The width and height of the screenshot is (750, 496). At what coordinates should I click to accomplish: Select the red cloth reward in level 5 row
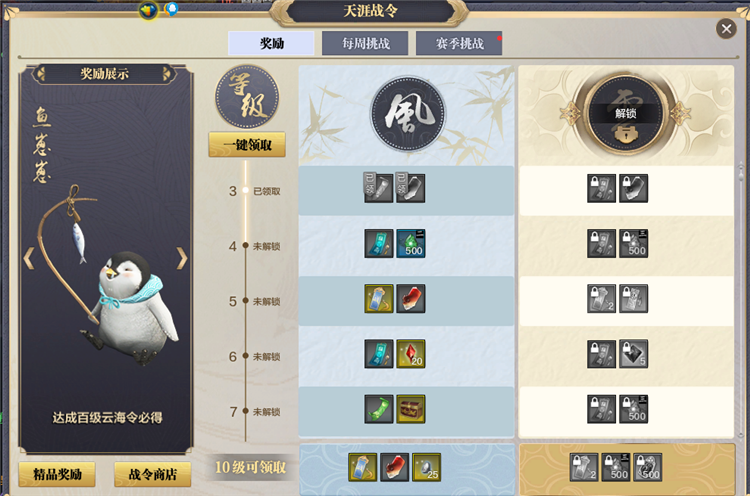[410, 298]
